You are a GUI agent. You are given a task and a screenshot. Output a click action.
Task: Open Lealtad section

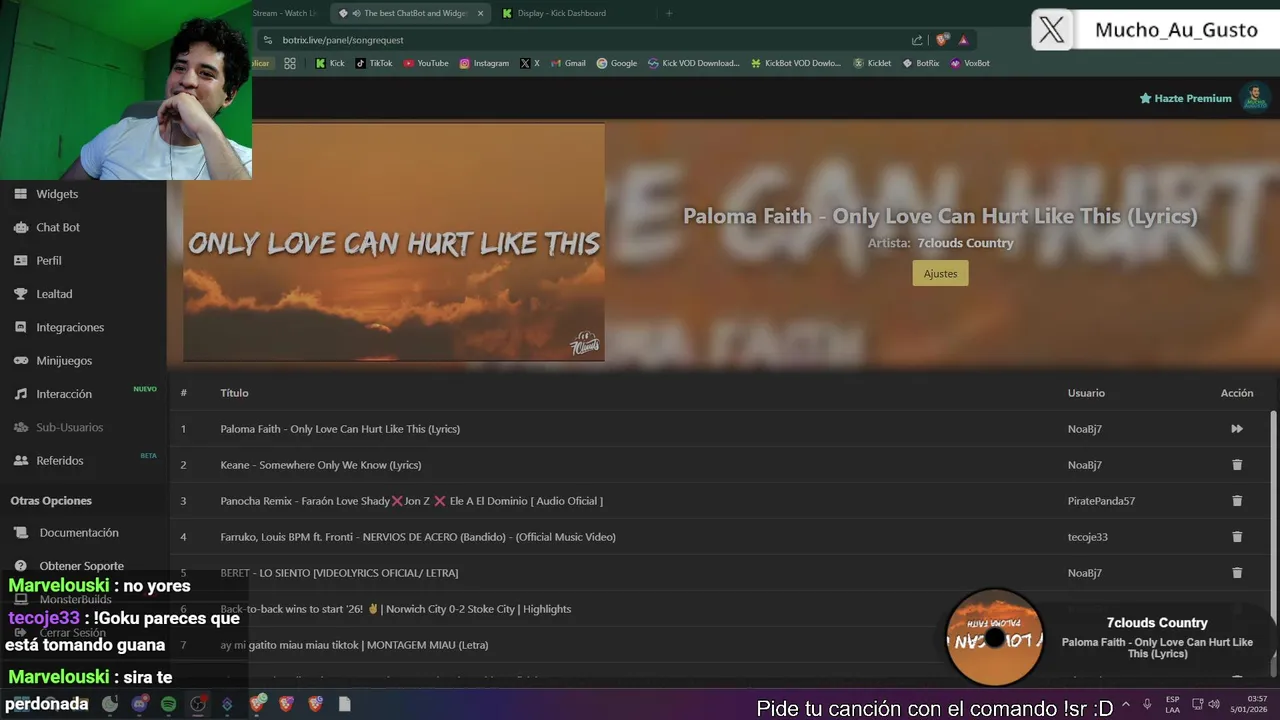pyautogui.click(x=54, y=294)
